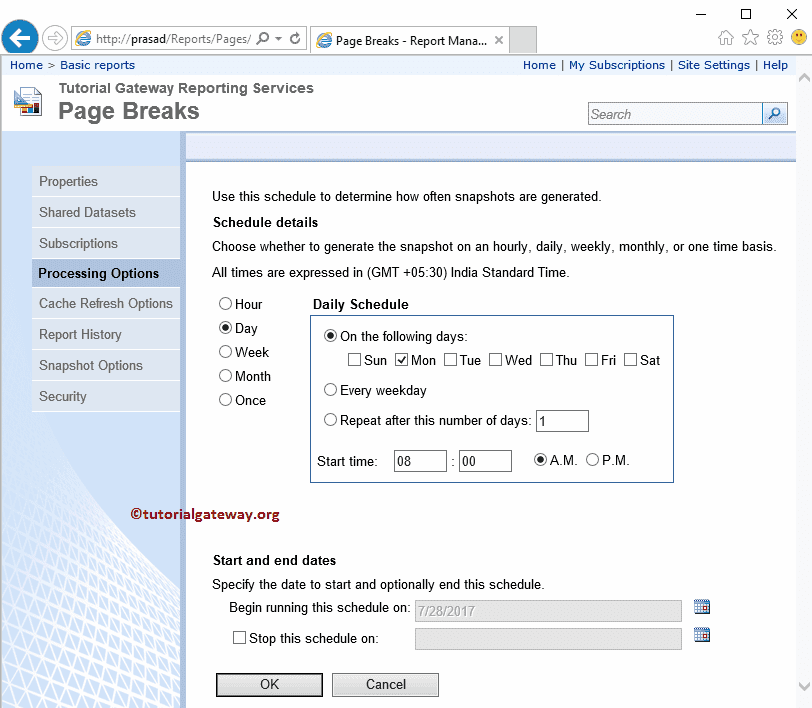Choose Repeat after this number of days

[x=330, y=420]
